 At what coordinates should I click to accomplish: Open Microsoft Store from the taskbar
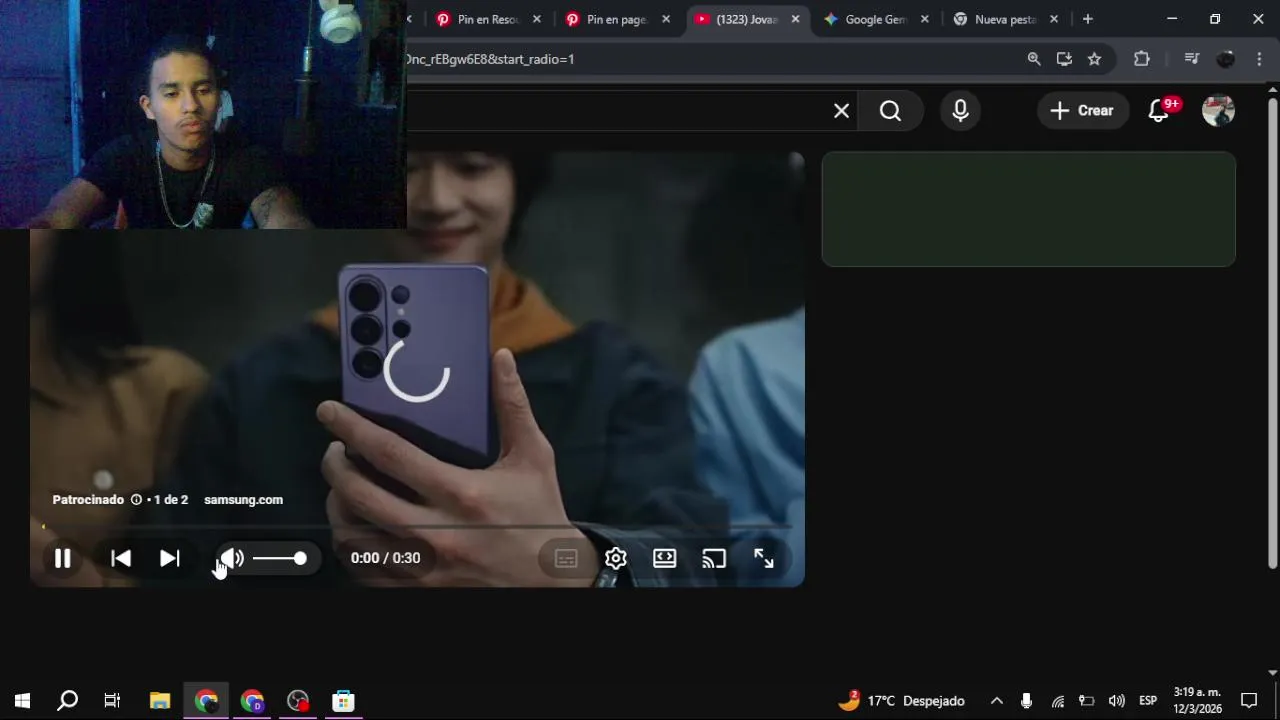(x=343, y=701)
